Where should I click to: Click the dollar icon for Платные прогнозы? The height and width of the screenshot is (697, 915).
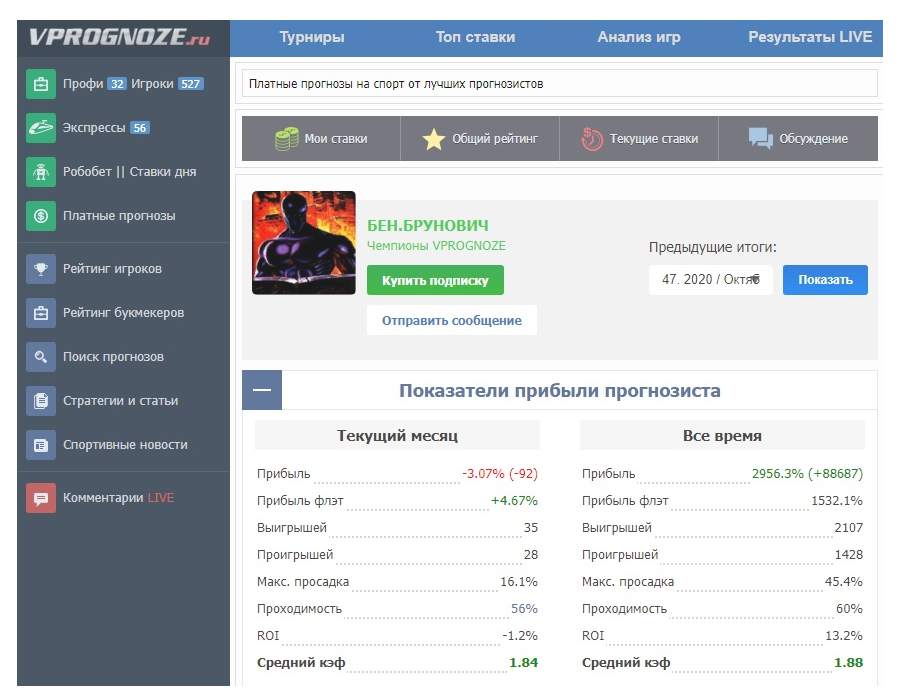tap(40, 216)
